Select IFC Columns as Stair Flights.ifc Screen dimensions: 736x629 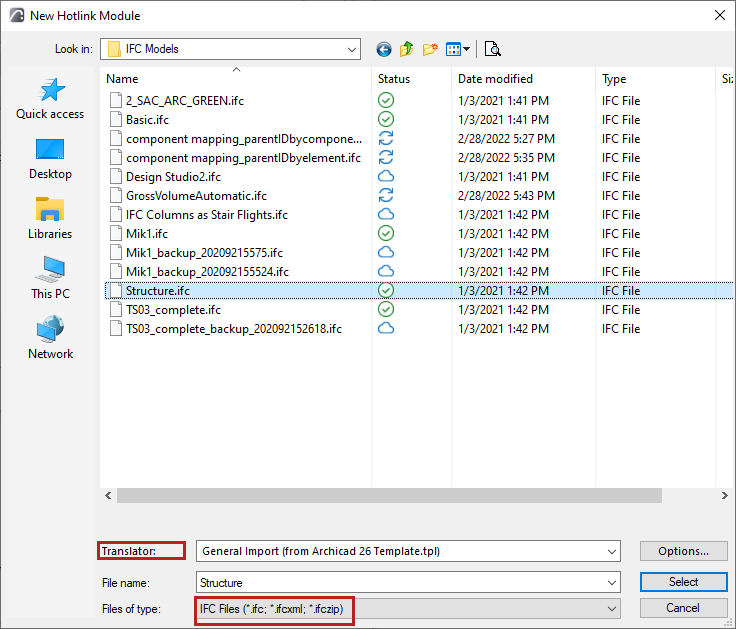coord(207,215)
